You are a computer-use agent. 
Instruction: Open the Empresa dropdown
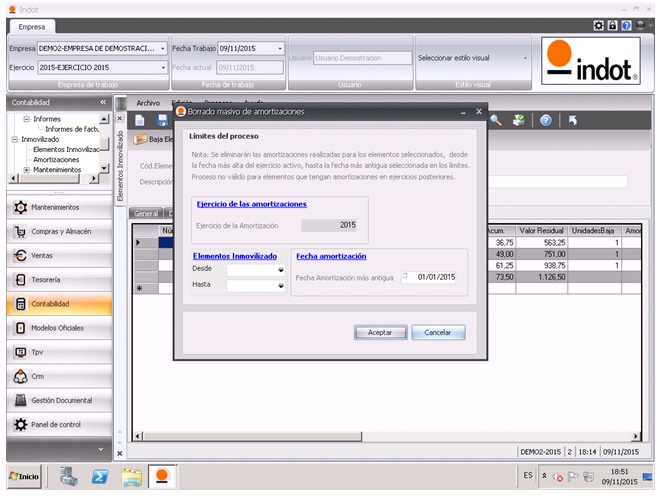(x=162, y=48)
